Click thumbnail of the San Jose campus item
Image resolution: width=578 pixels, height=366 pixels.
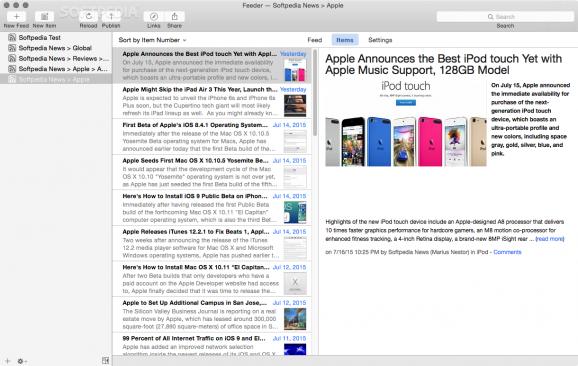pyautogui.click(x=295, y=319)
